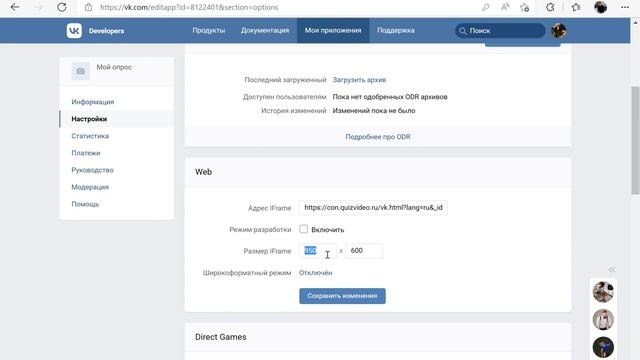Click the Сохранить изменения button
The image size is (640, 360).
[342, 296]
